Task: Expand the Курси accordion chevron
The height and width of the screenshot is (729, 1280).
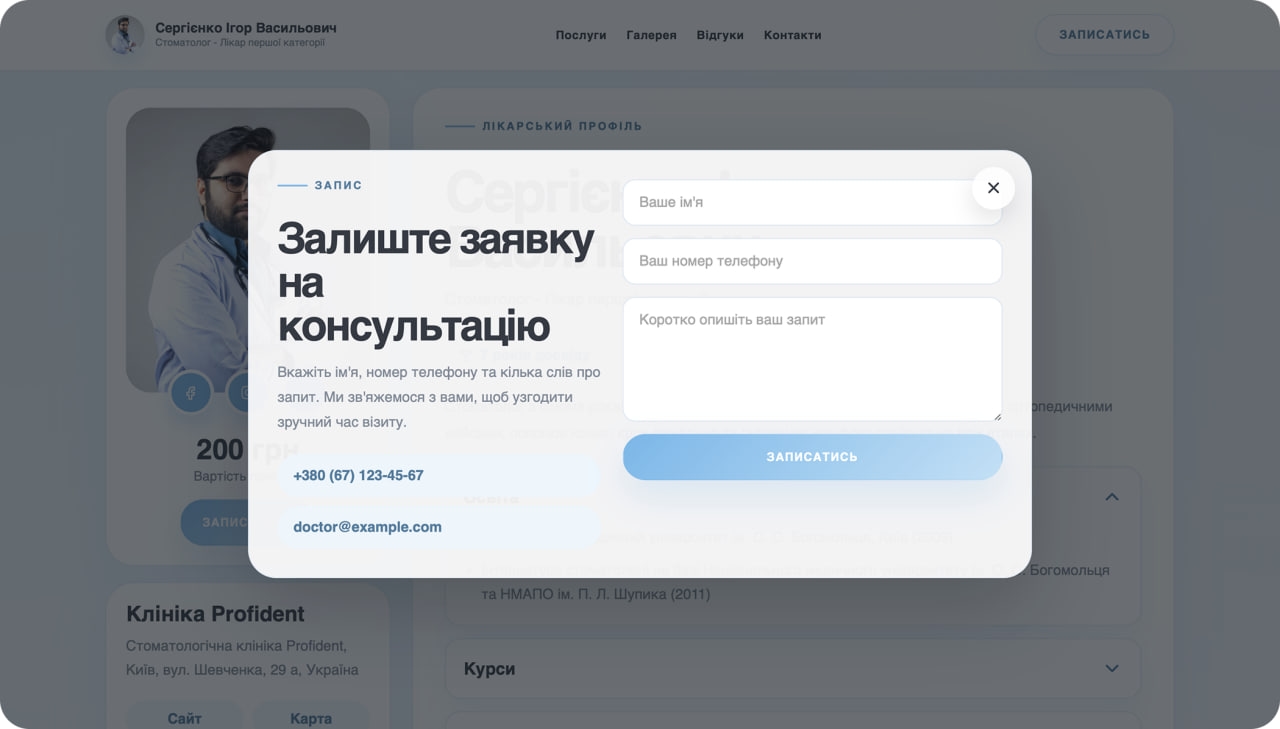Action: tap(1111, 668)
